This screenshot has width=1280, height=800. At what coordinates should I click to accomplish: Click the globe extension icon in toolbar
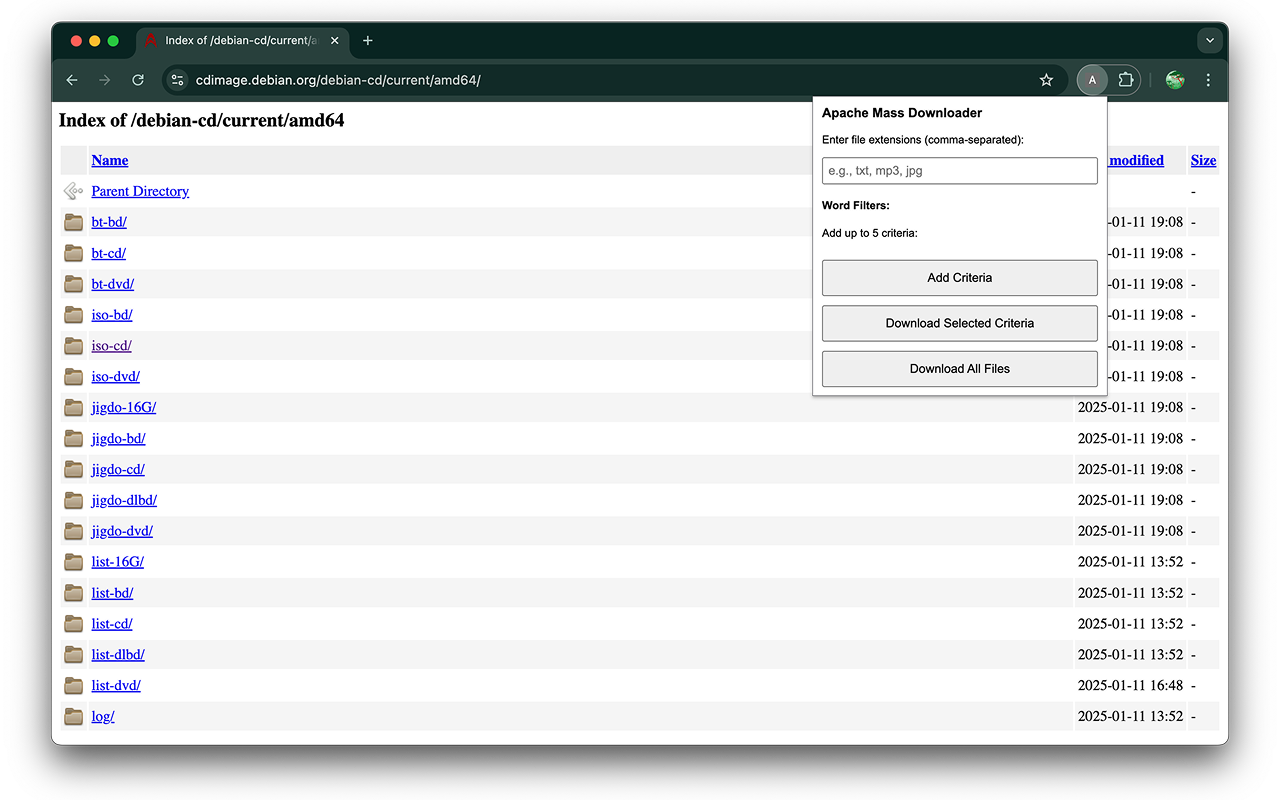(x=1174, y=80)
